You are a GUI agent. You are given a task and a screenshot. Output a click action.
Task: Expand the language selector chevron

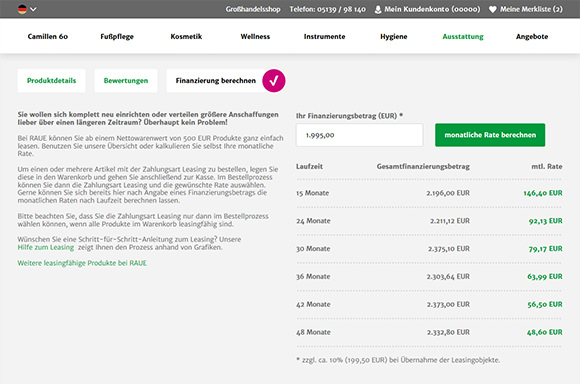(x=33, y=9)
